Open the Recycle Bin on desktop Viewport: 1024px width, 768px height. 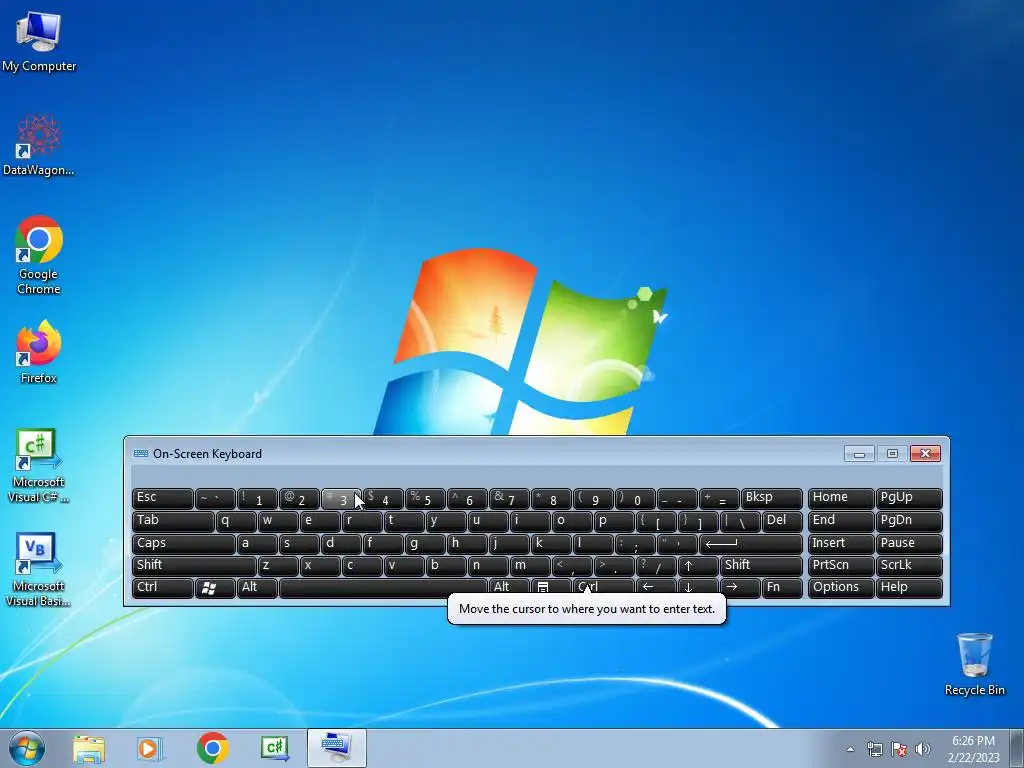[x=974, y=664]
